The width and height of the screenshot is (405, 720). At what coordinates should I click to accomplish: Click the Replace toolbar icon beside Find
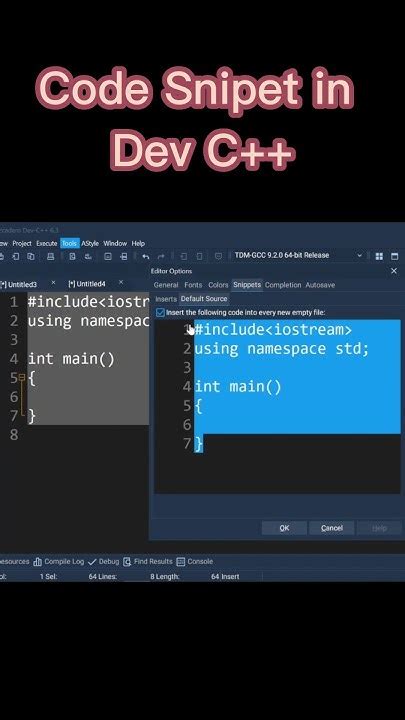(x=86, y=256)
